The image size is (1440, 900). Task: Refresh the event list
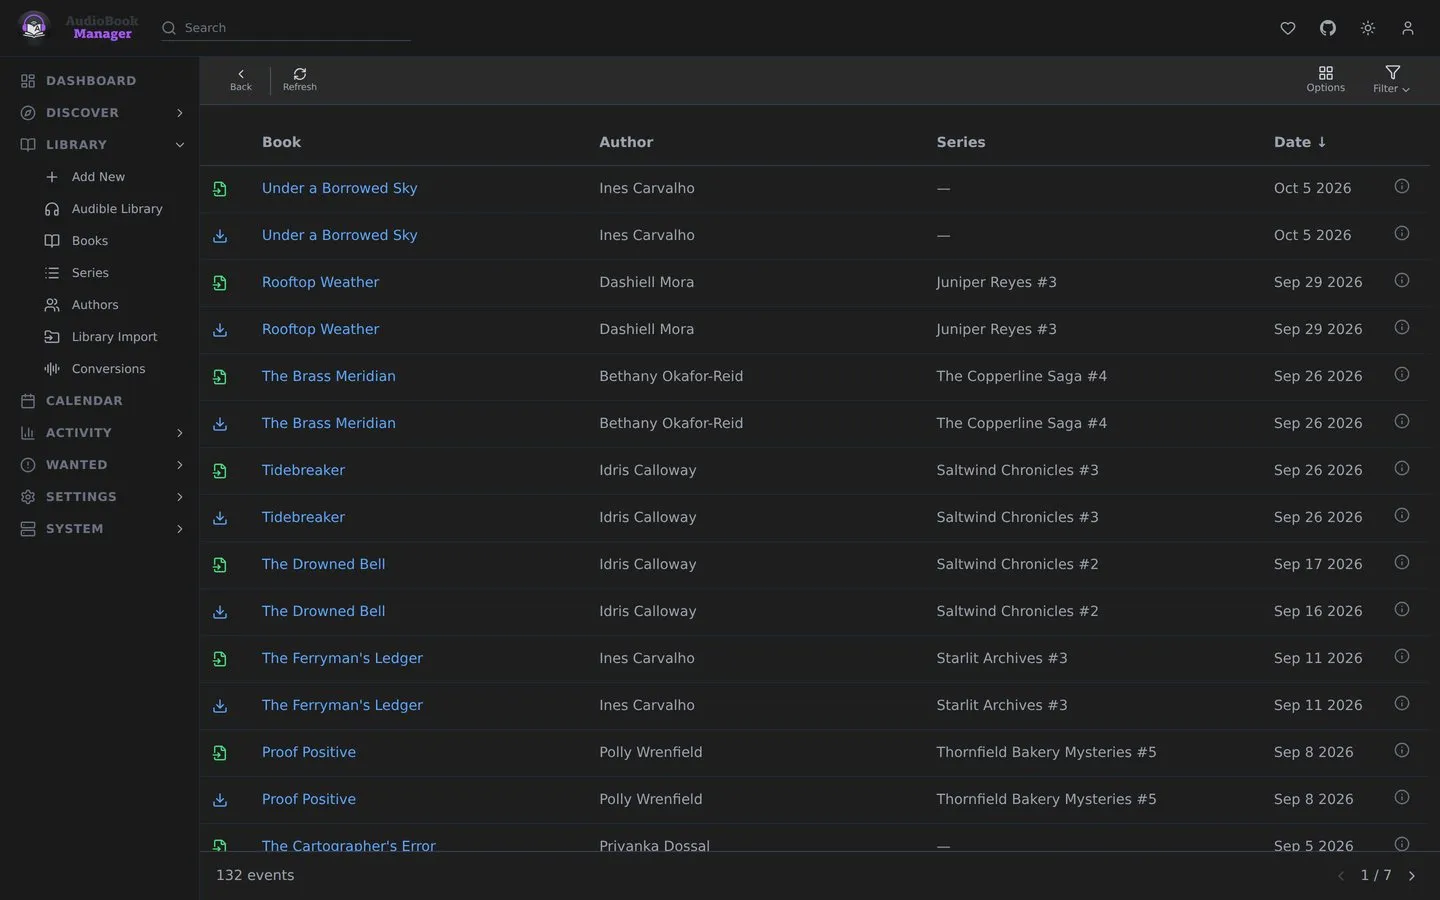(300, 80)
